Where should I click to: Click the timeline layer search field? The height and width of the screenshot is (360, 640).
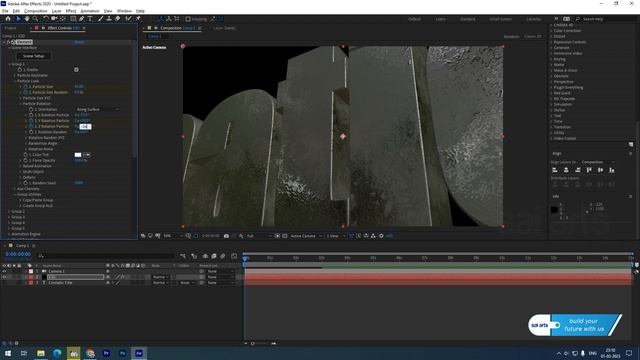[106, 256]
